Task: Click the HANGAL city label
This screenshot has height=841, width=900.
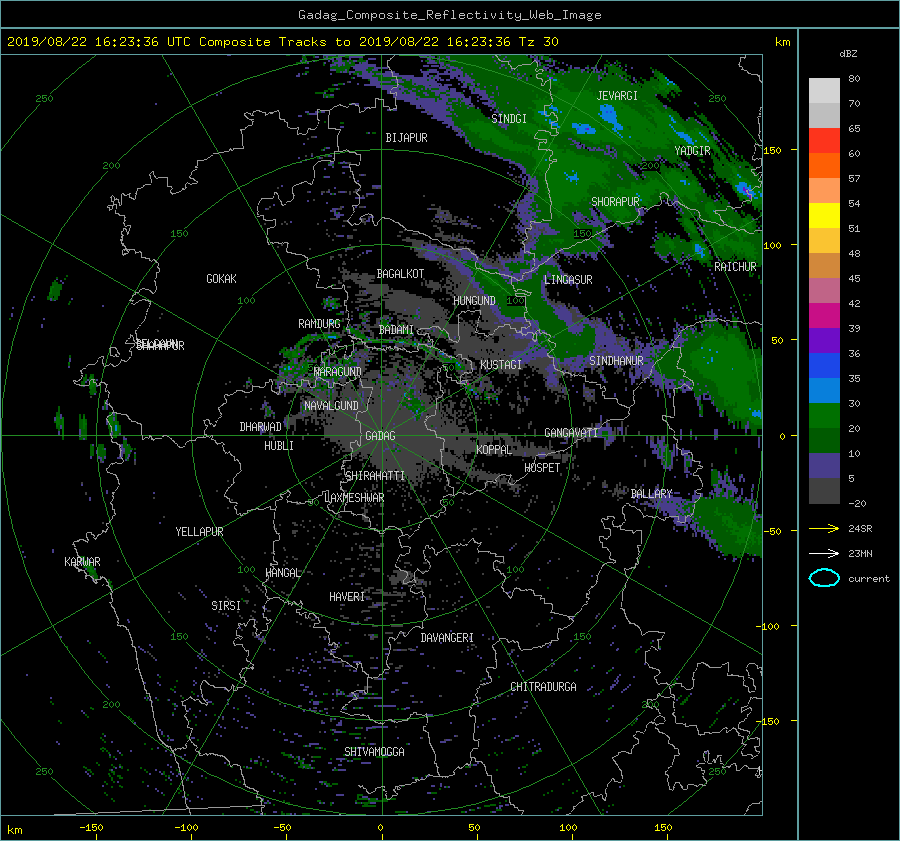Action: (283, 573)
